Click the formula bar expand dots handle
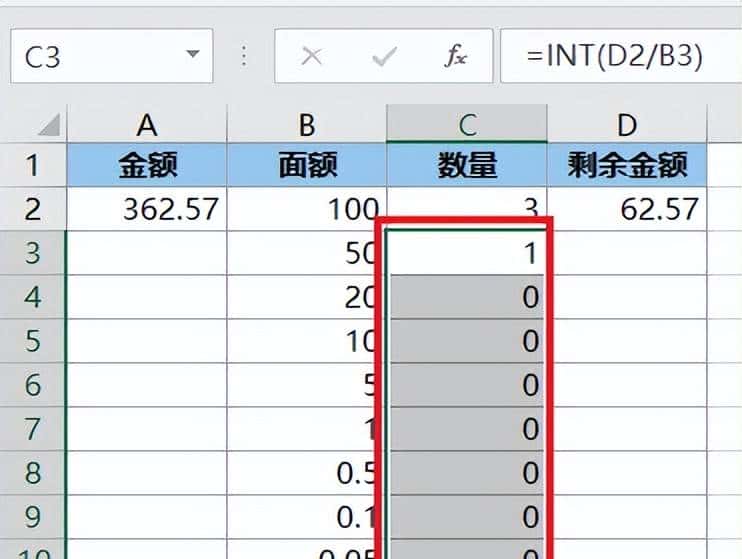The image size is (742, 559). [244, 56]
